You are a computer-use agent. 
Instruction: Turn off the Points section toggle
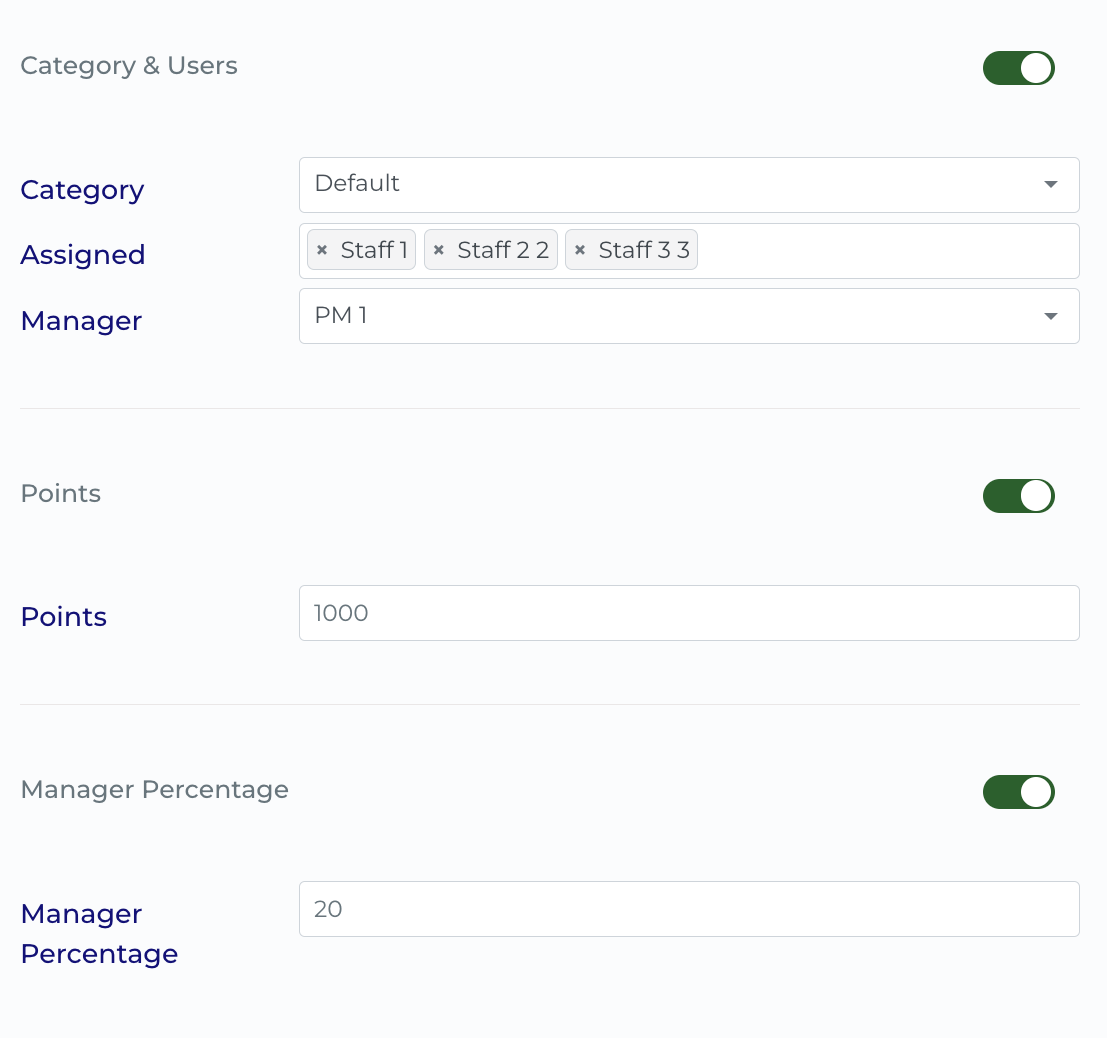1018,496
